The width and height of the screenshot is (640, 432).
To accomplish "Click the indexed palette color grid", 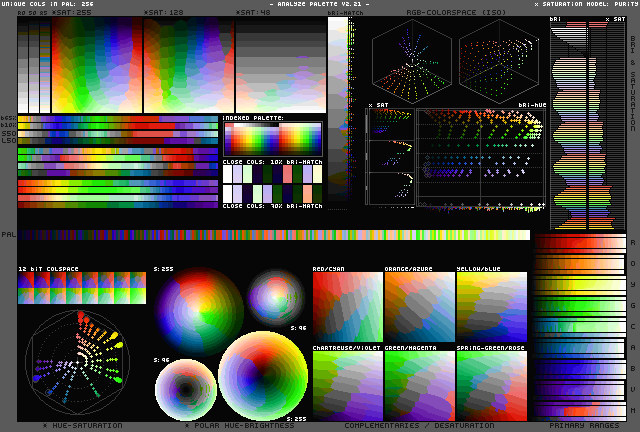I will point(272,137).
